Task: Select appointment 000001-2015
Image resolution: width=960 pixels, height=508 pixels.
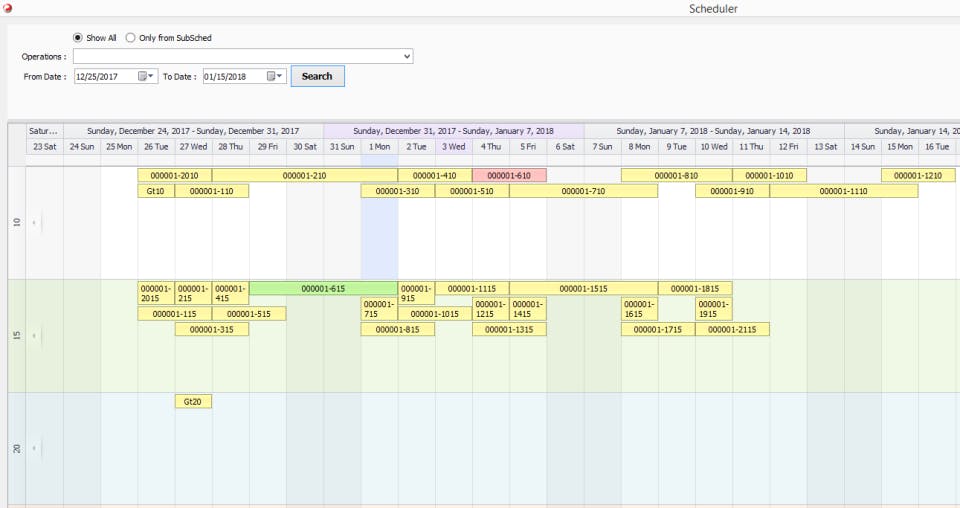Action: tap(156, 293)
